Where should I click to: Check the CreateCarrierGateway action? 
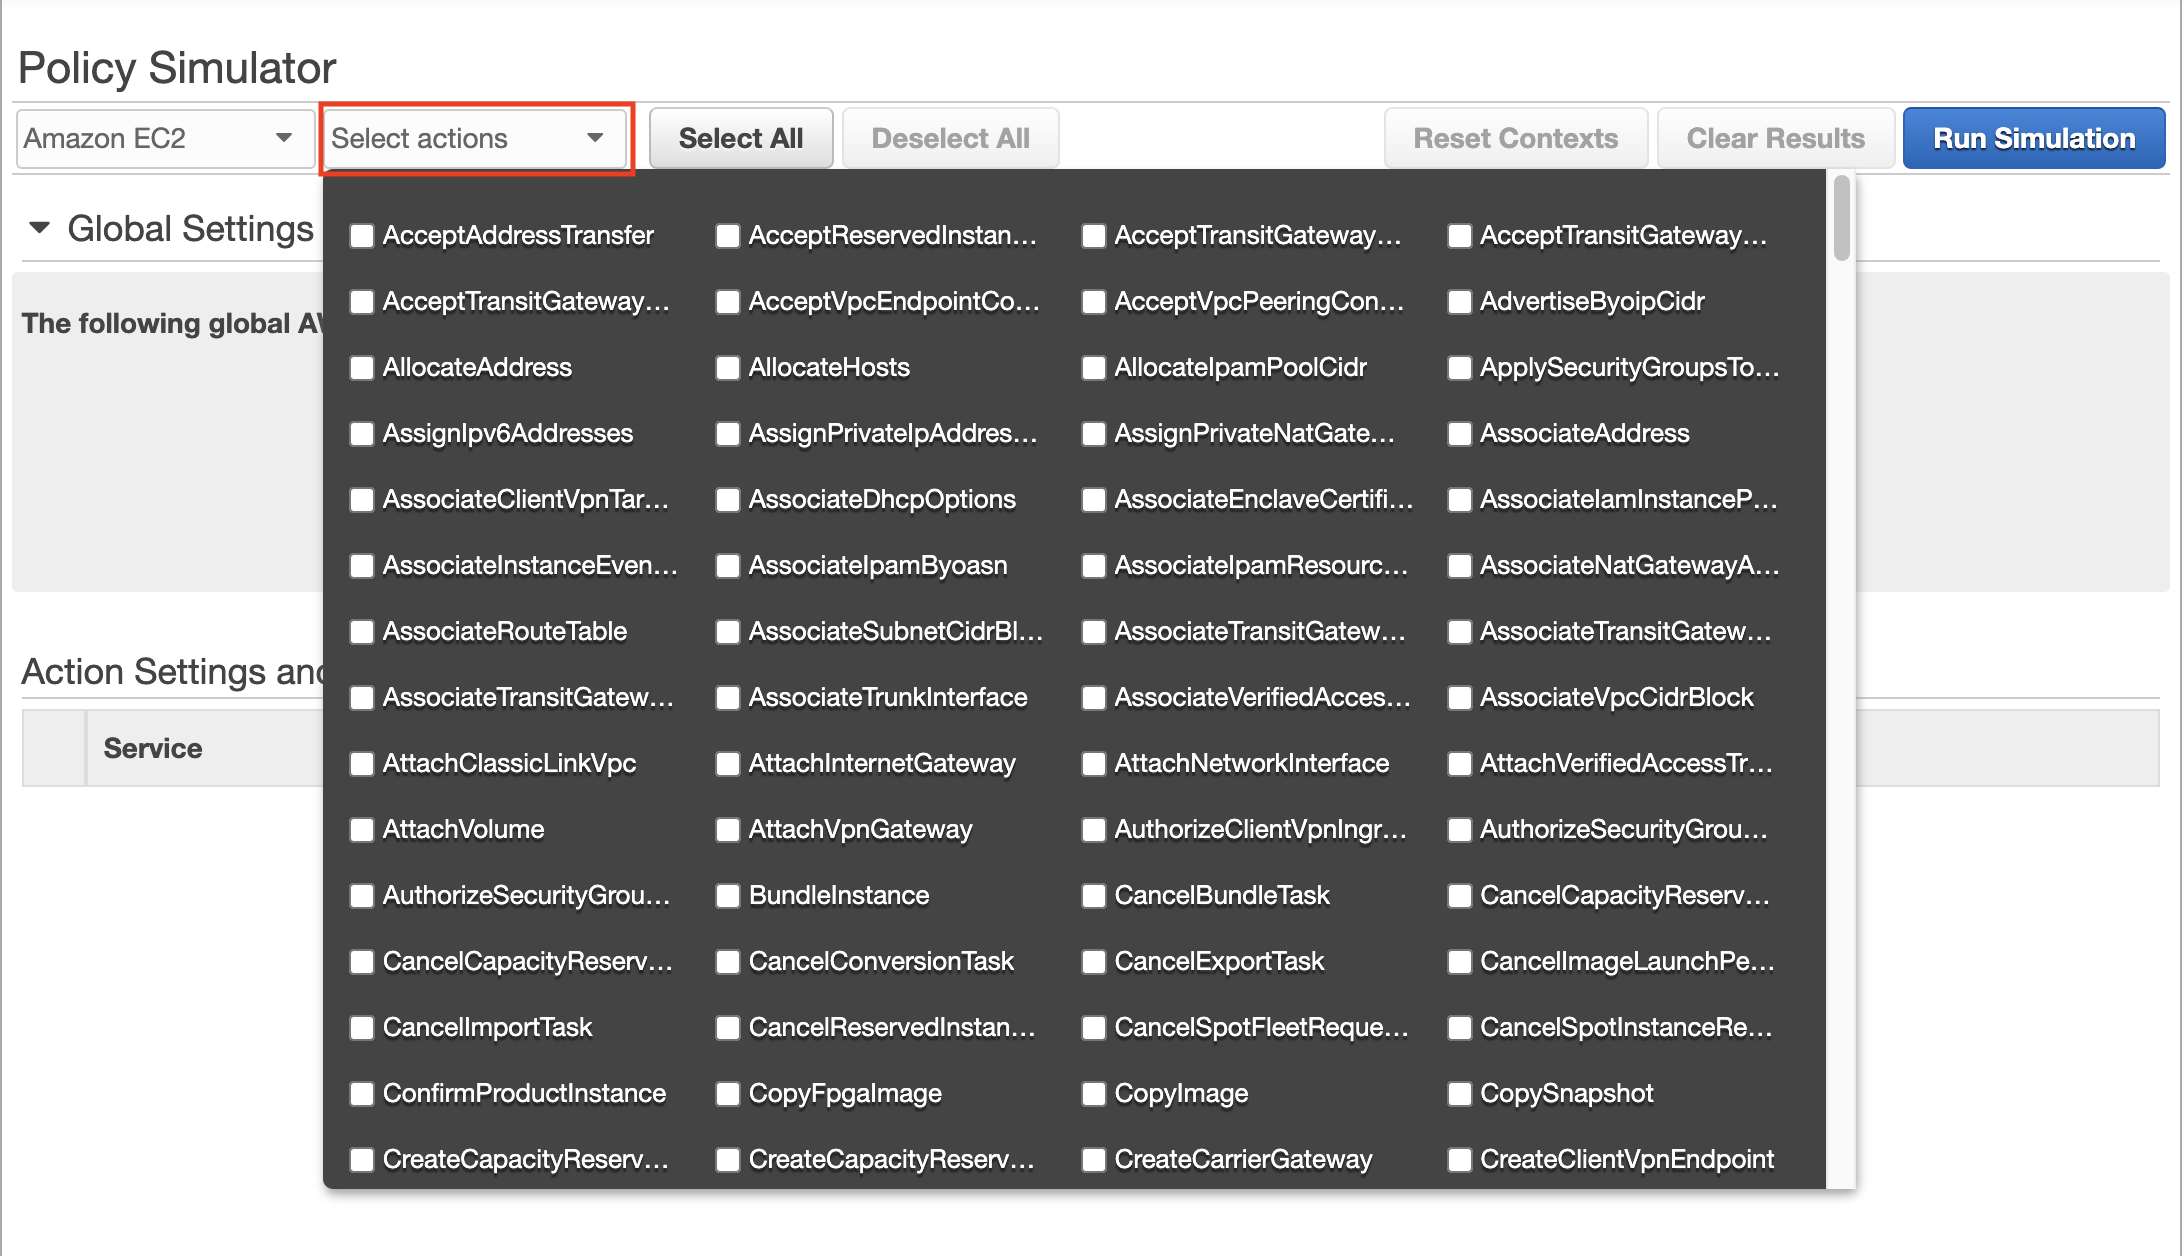pos(1094,1160)
